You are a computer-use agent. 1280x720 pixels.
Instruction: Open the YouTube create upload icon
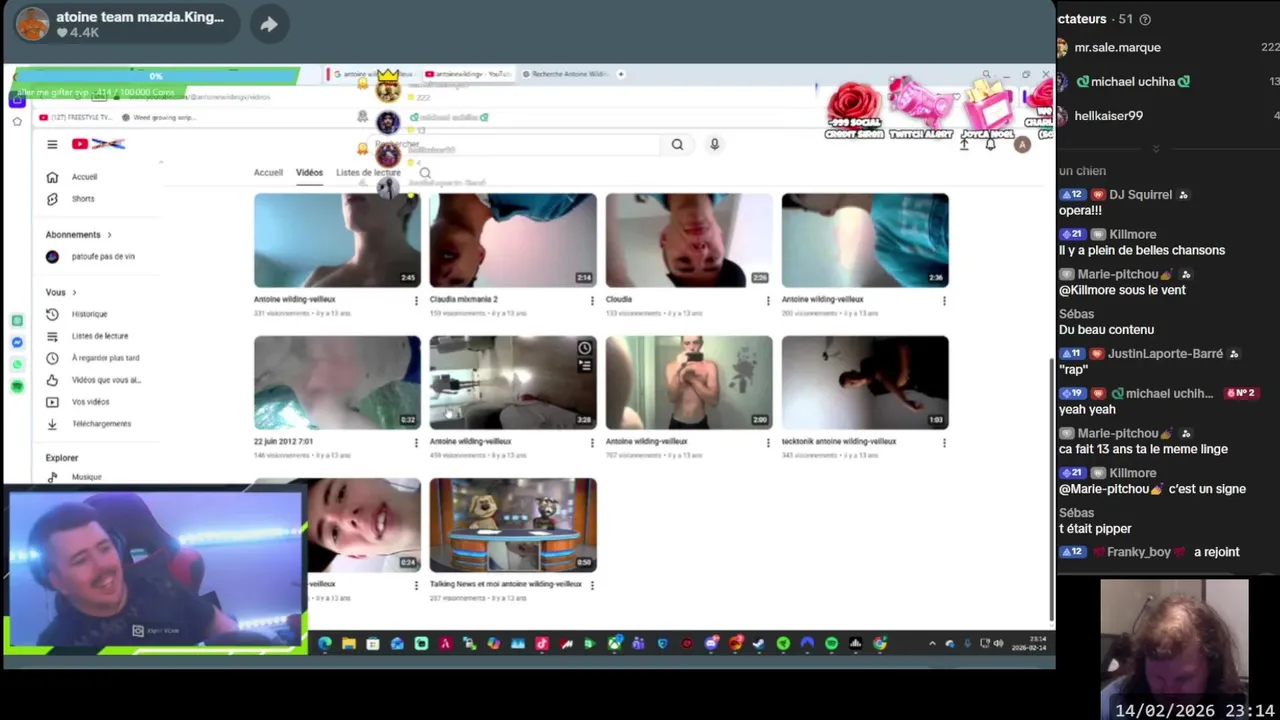(964, 144)
